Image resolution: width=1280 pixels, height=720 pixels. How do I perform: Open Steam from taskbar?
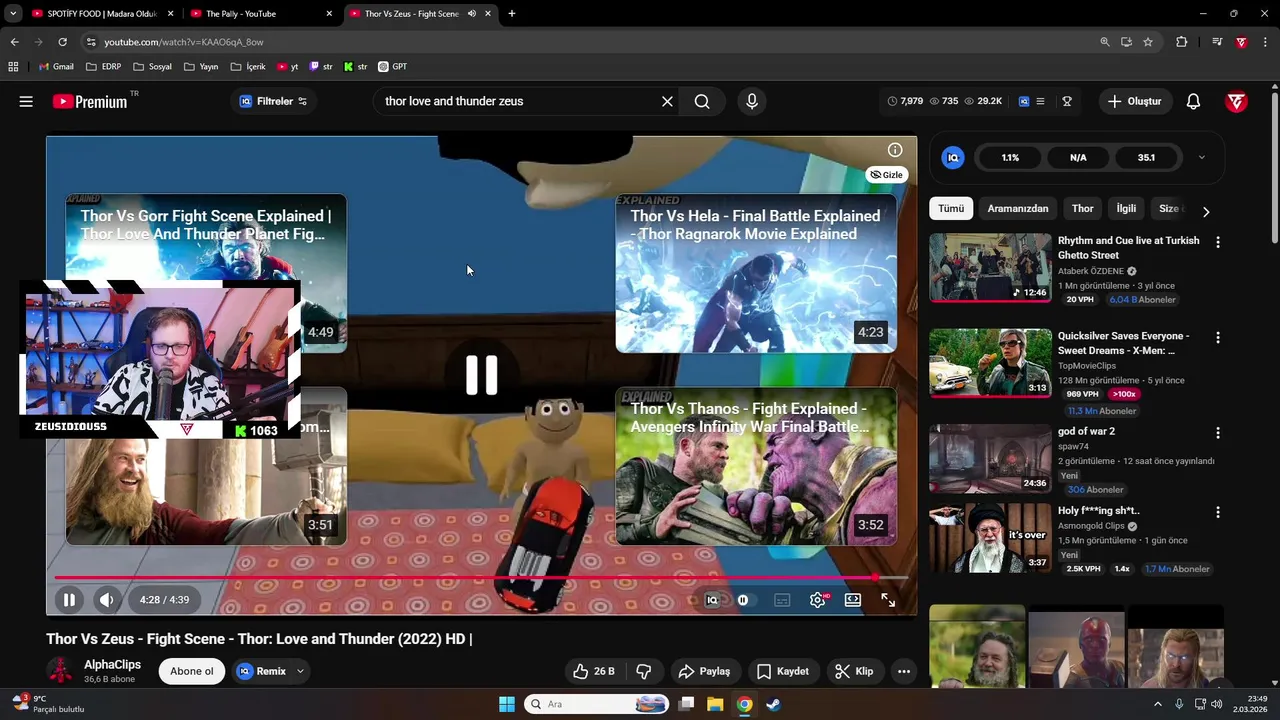click(774, 704)
